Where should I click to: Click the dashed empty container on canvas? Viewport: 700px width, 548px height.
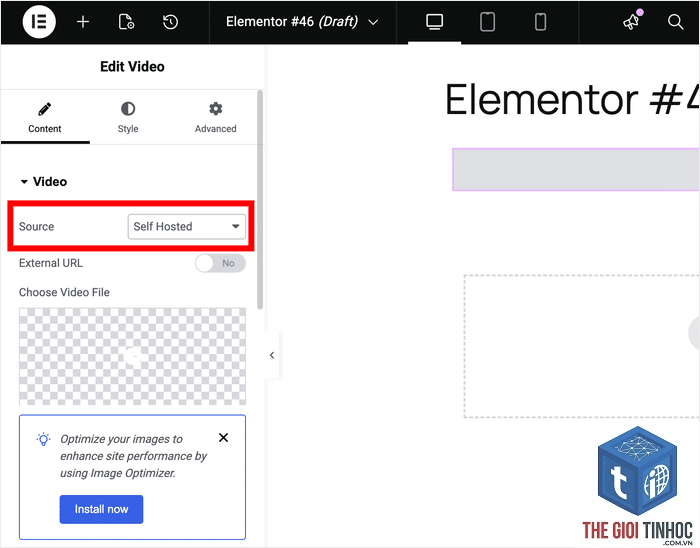pyautogui.click(x=581, y=346)
